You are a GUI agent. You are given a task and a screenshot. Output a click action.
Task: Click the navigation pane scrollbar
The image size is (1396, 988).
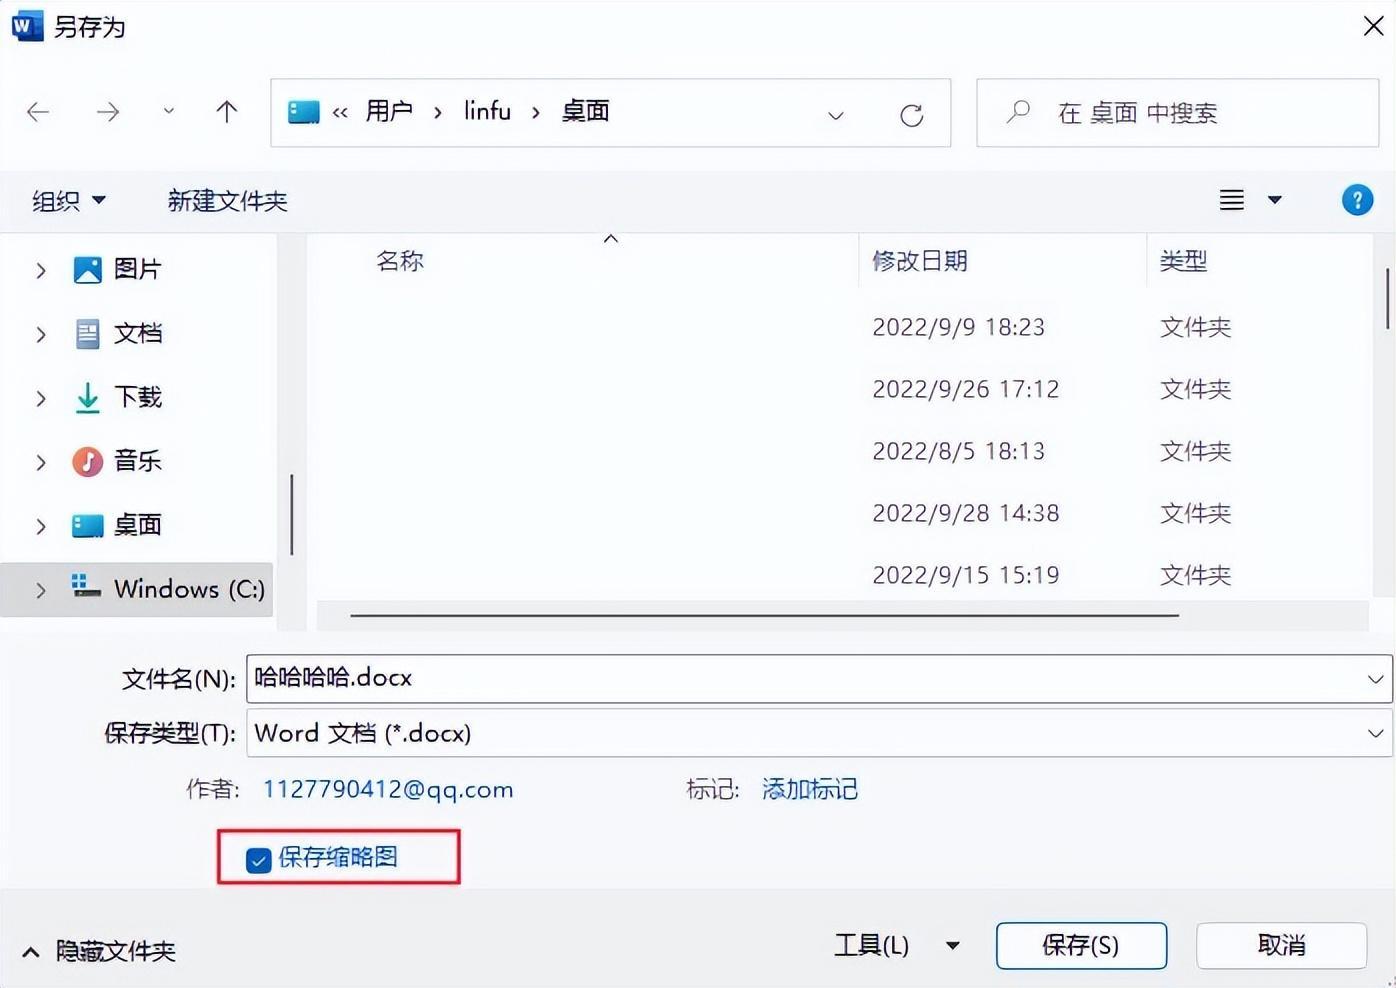(291, 514)
